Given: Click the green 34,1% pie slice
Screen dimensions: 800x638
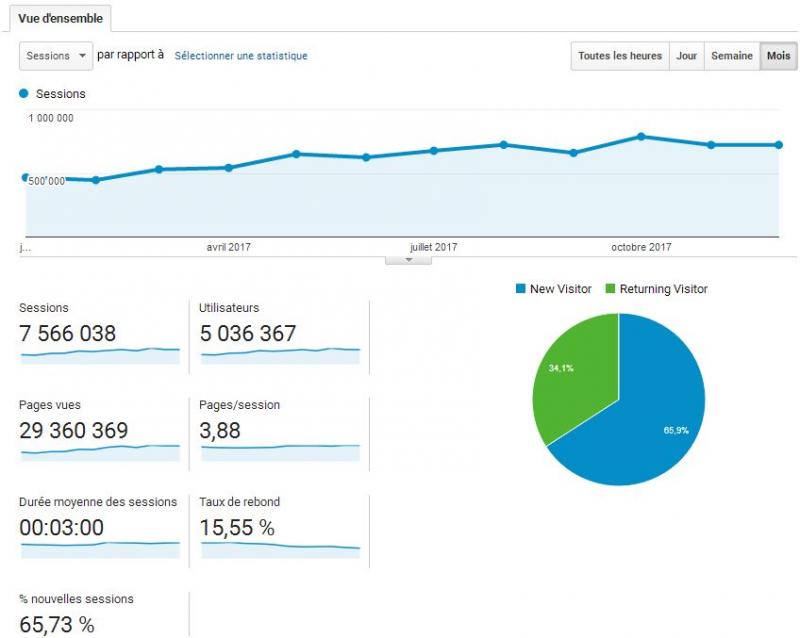Looking at the screenshot, I should pyautogui.click(x=575, y=370).
